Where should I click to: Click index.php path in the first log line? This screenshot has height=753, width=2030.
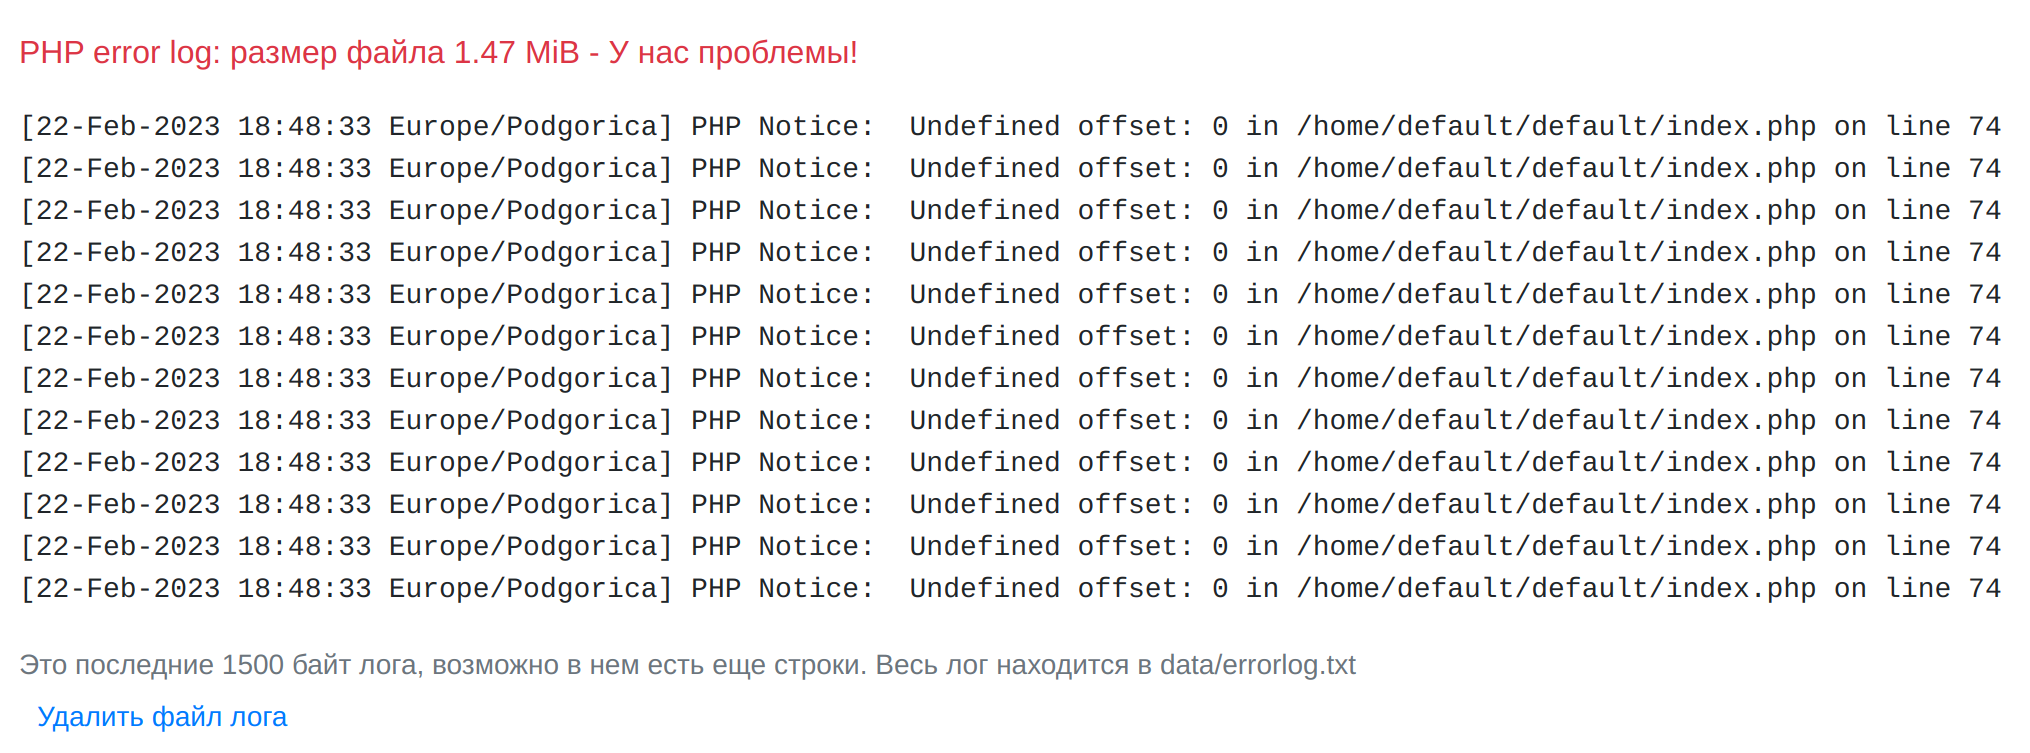point(1556,127)
